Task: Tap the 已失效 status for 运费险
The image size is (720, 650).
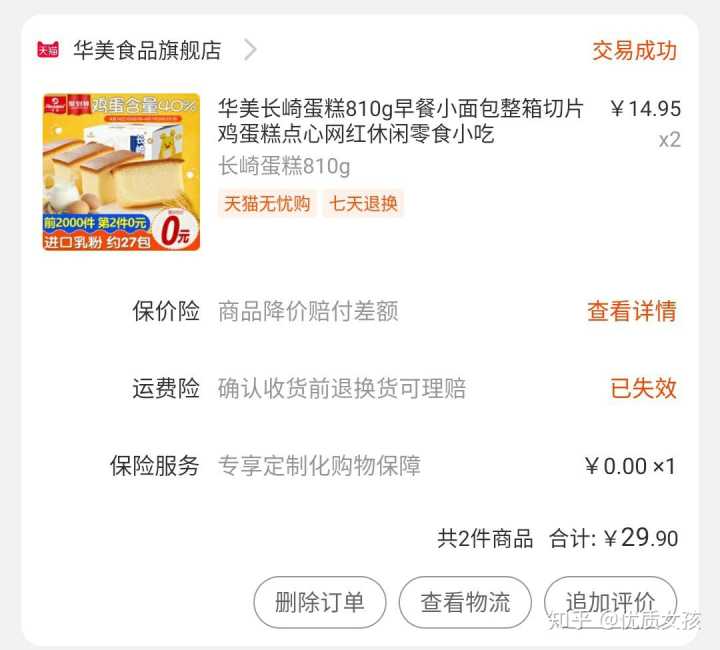Action: 643,388
